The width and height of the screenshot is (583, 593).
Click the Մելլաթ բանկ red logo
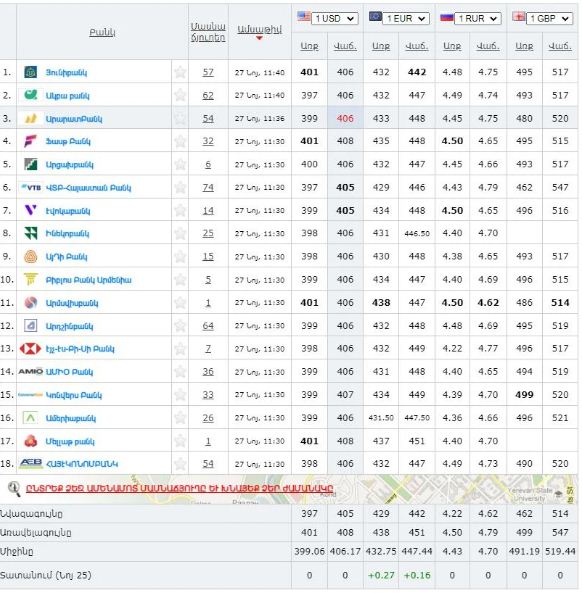click(31, 441)
